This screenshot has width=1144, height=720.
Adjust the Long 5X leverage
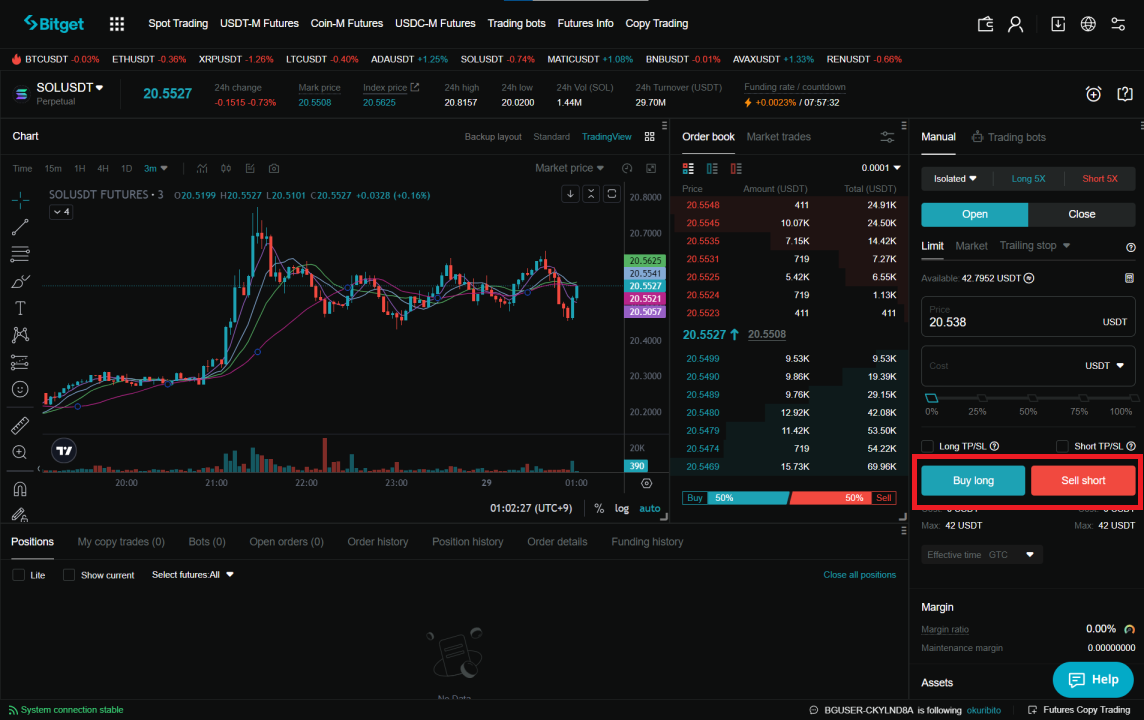click(1028, 179)
